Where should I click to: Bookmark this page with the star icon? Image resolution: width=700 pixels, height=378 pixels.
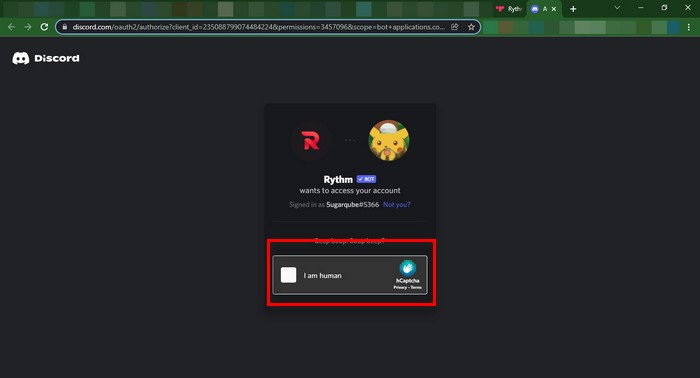pos(471,27)
